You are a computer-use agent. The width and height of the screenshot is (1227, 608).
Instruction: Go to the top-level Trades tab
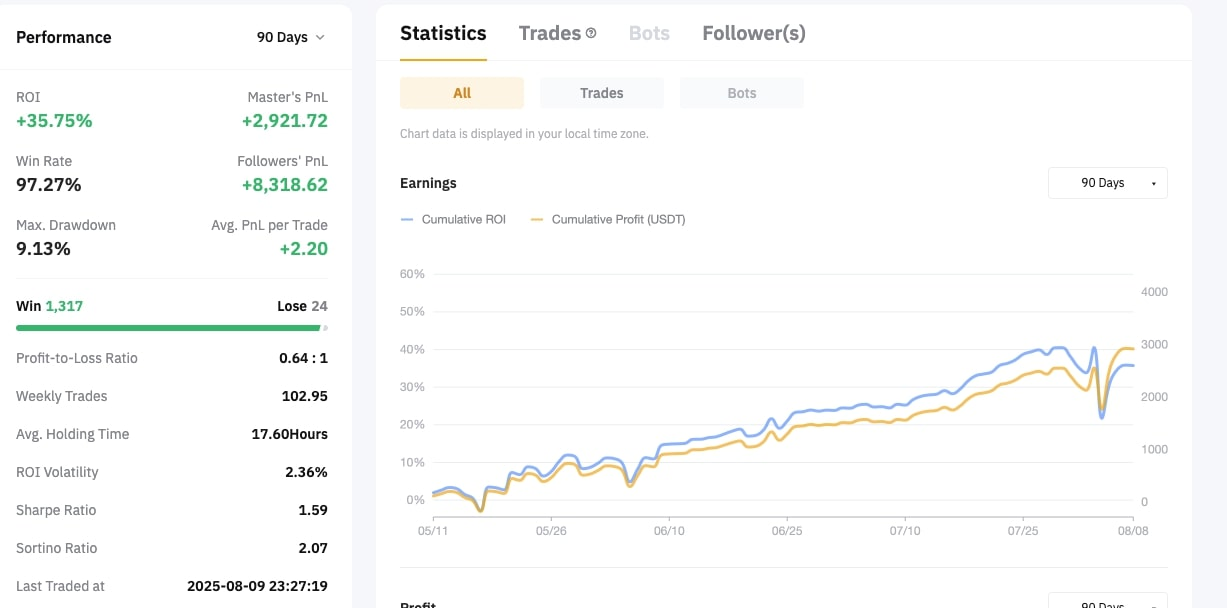(x=549, y=33)
